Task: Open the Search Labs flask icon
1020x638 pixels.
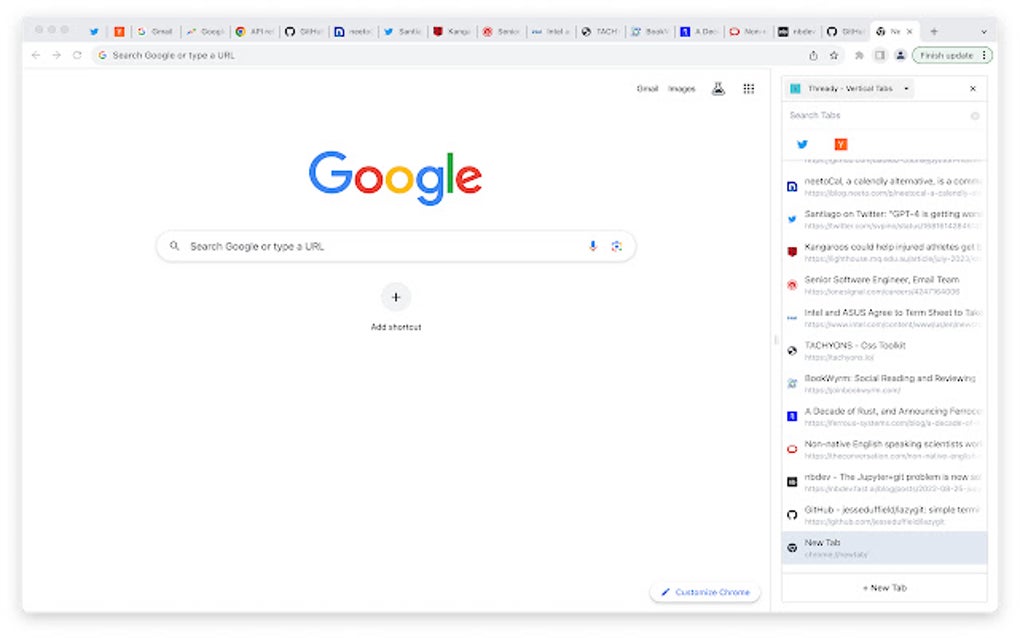Action: [x=718, y=88]
